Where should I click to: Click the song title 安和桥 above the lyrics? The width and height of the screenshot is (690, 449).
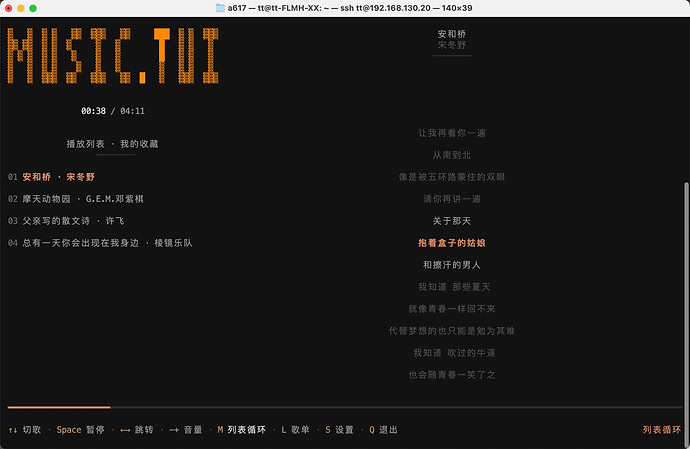tap(452, 34)
